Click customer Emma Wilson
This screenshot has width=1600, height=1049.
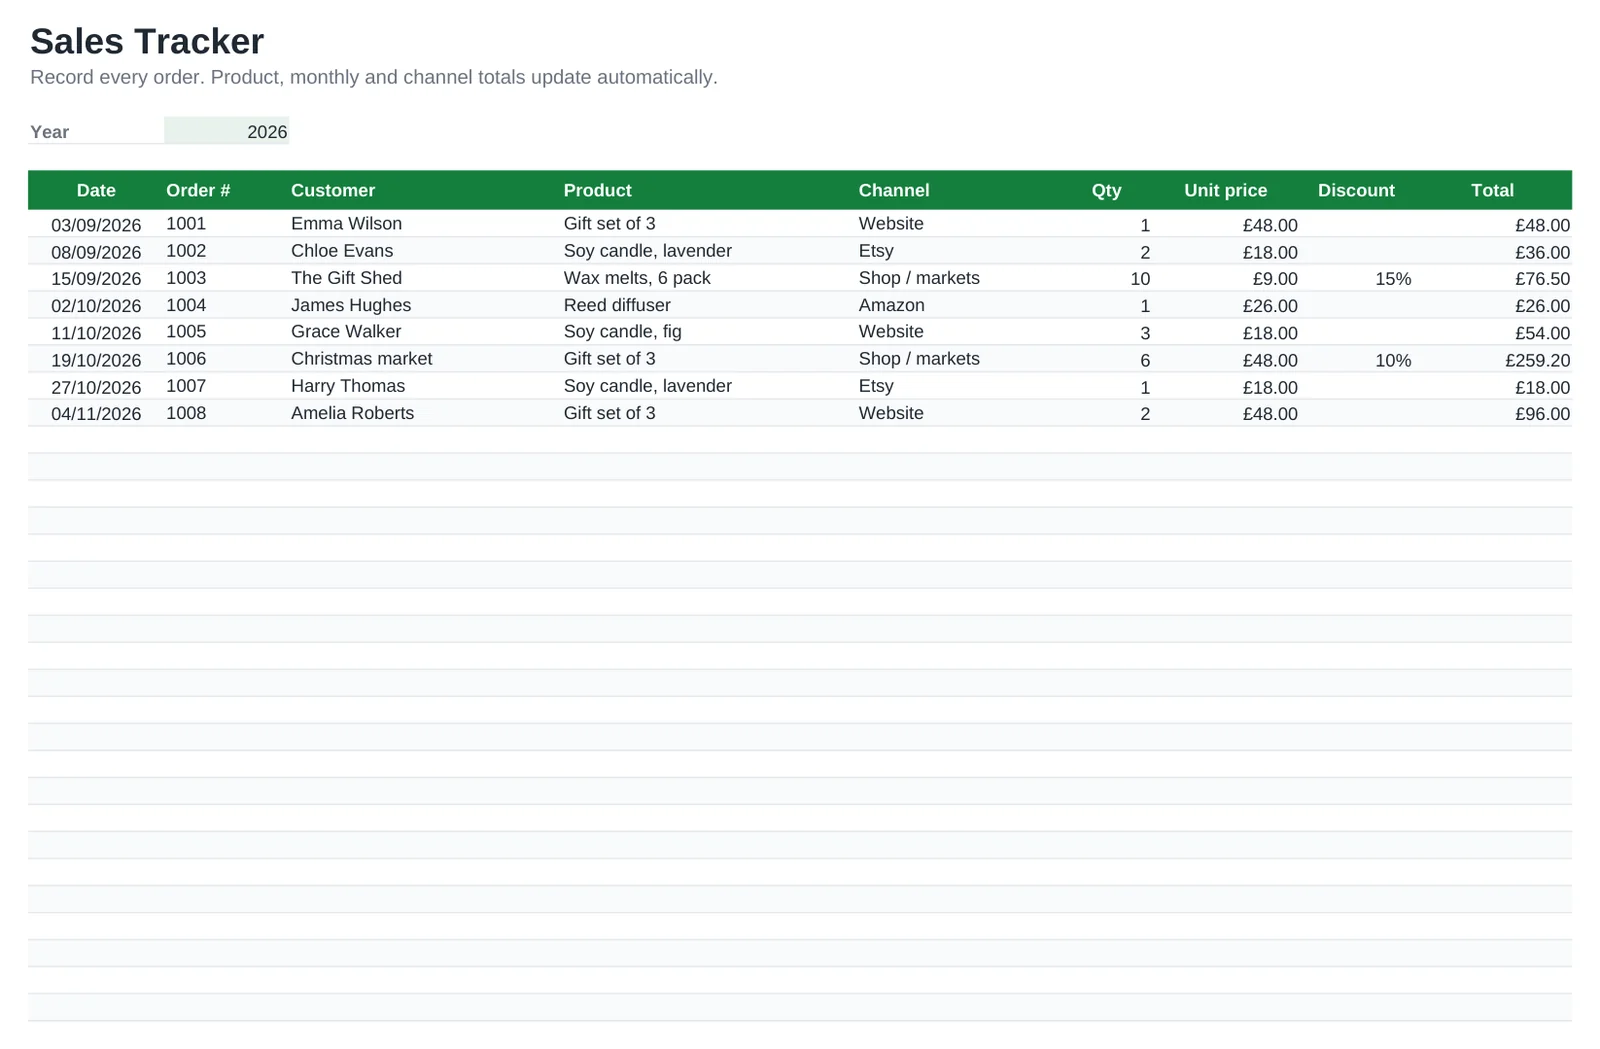346,224
